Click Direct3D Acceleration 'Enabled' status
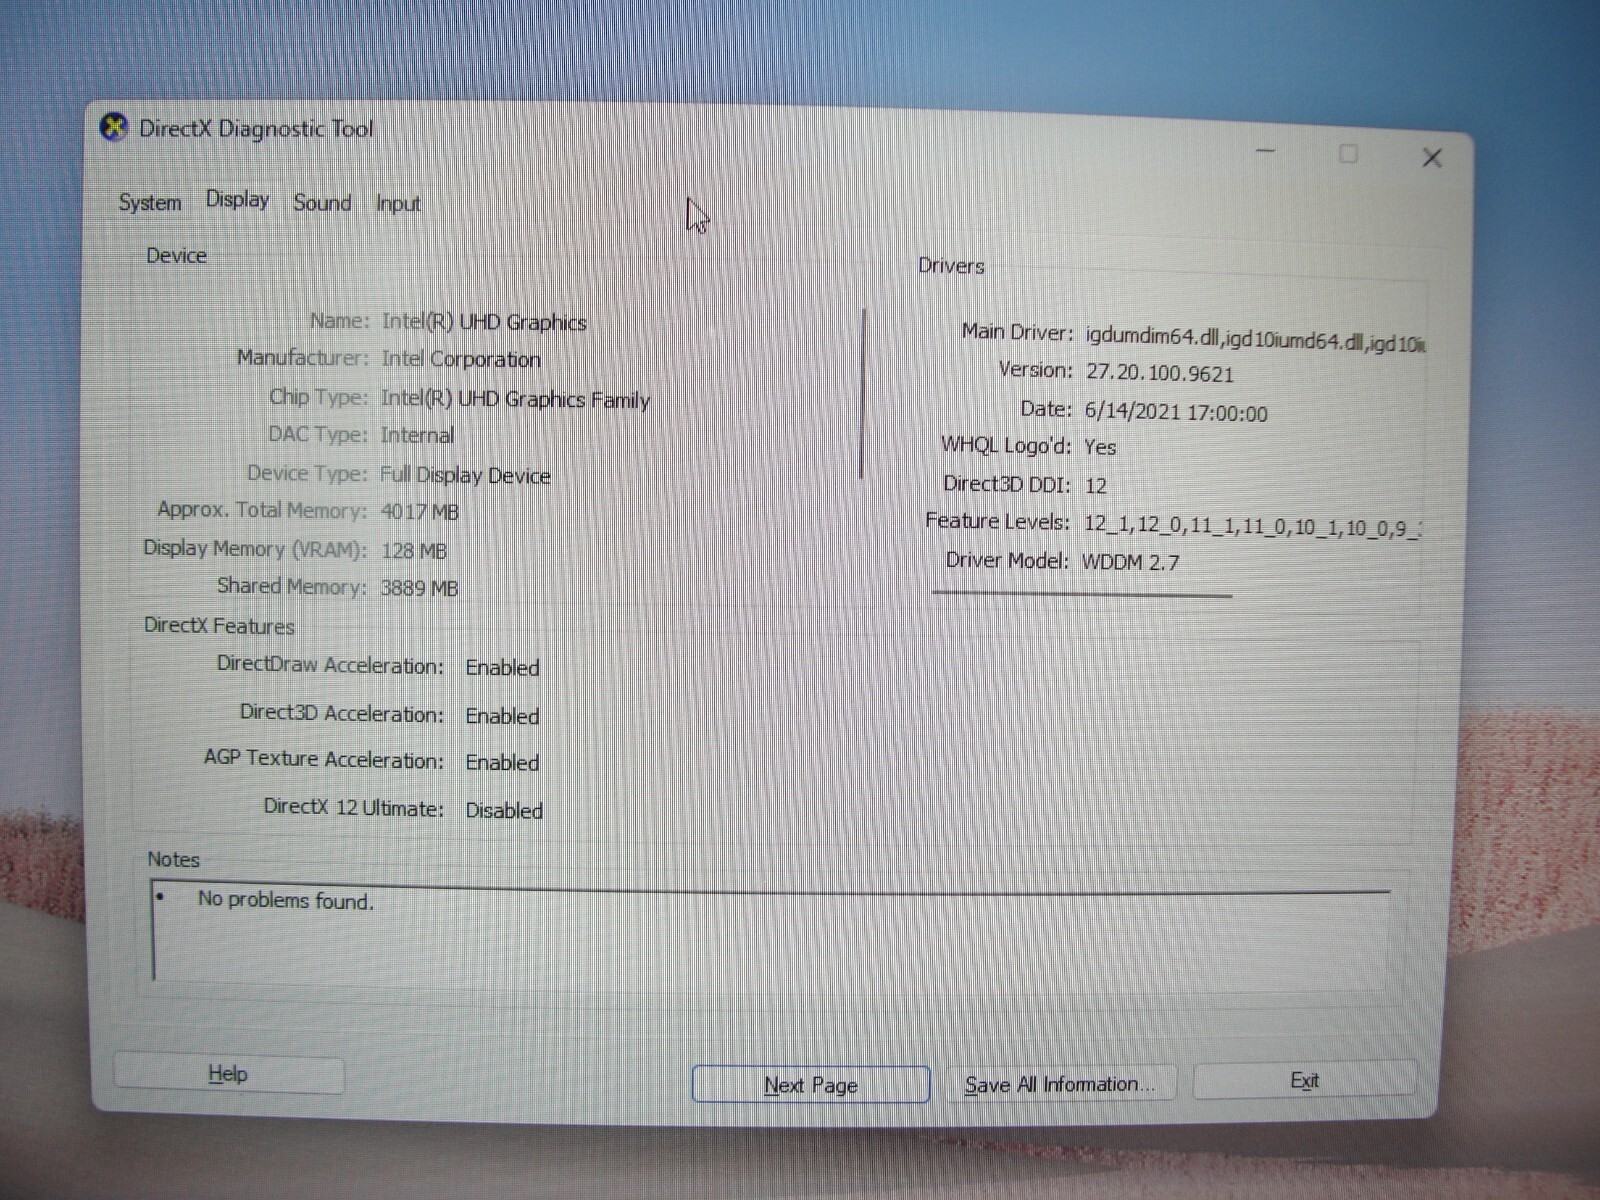Image resolution: width=1600 pixels, height=1200 pixels. click(502, 716)
